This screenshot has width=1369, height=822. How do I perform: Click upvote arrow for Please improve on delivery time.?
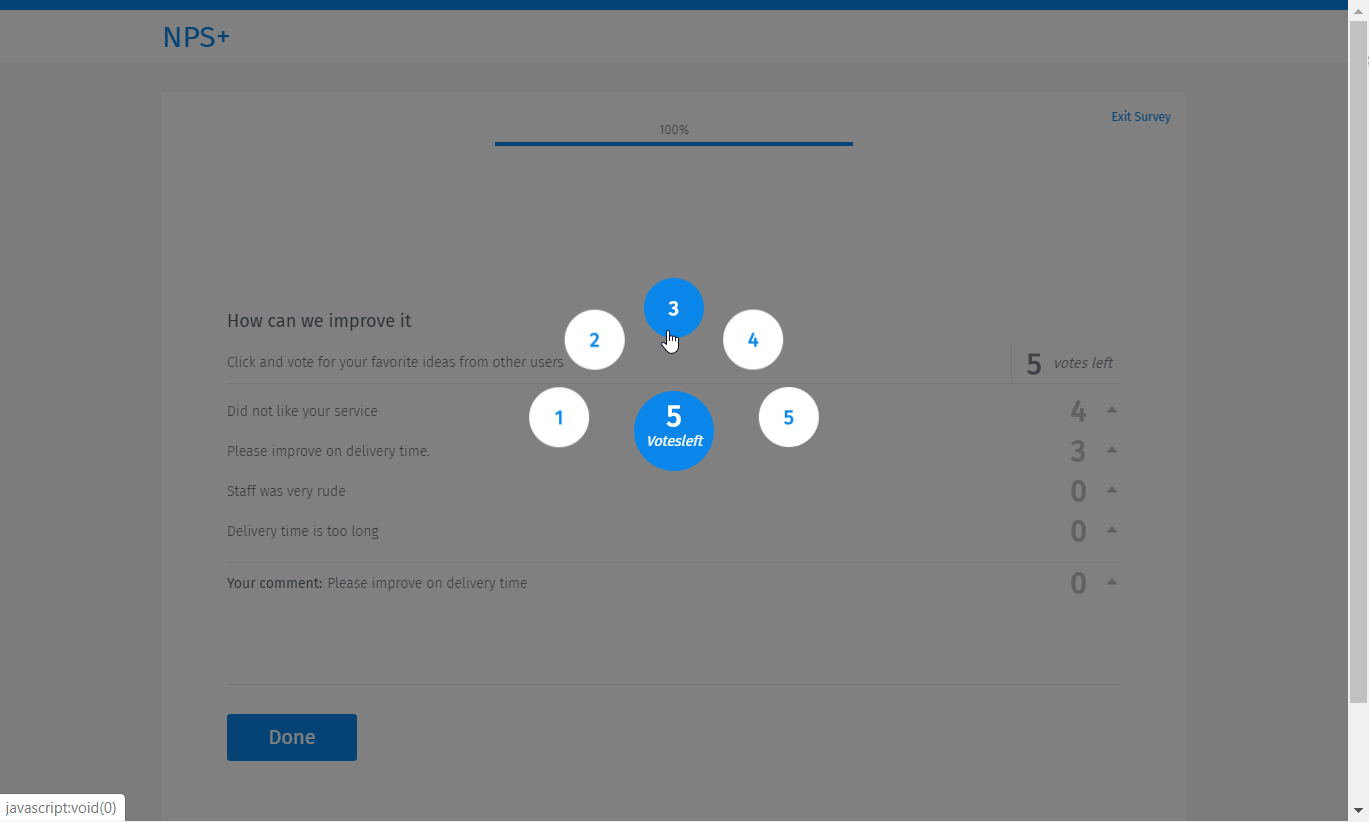pyautogui.click(x=1110, y=450)
